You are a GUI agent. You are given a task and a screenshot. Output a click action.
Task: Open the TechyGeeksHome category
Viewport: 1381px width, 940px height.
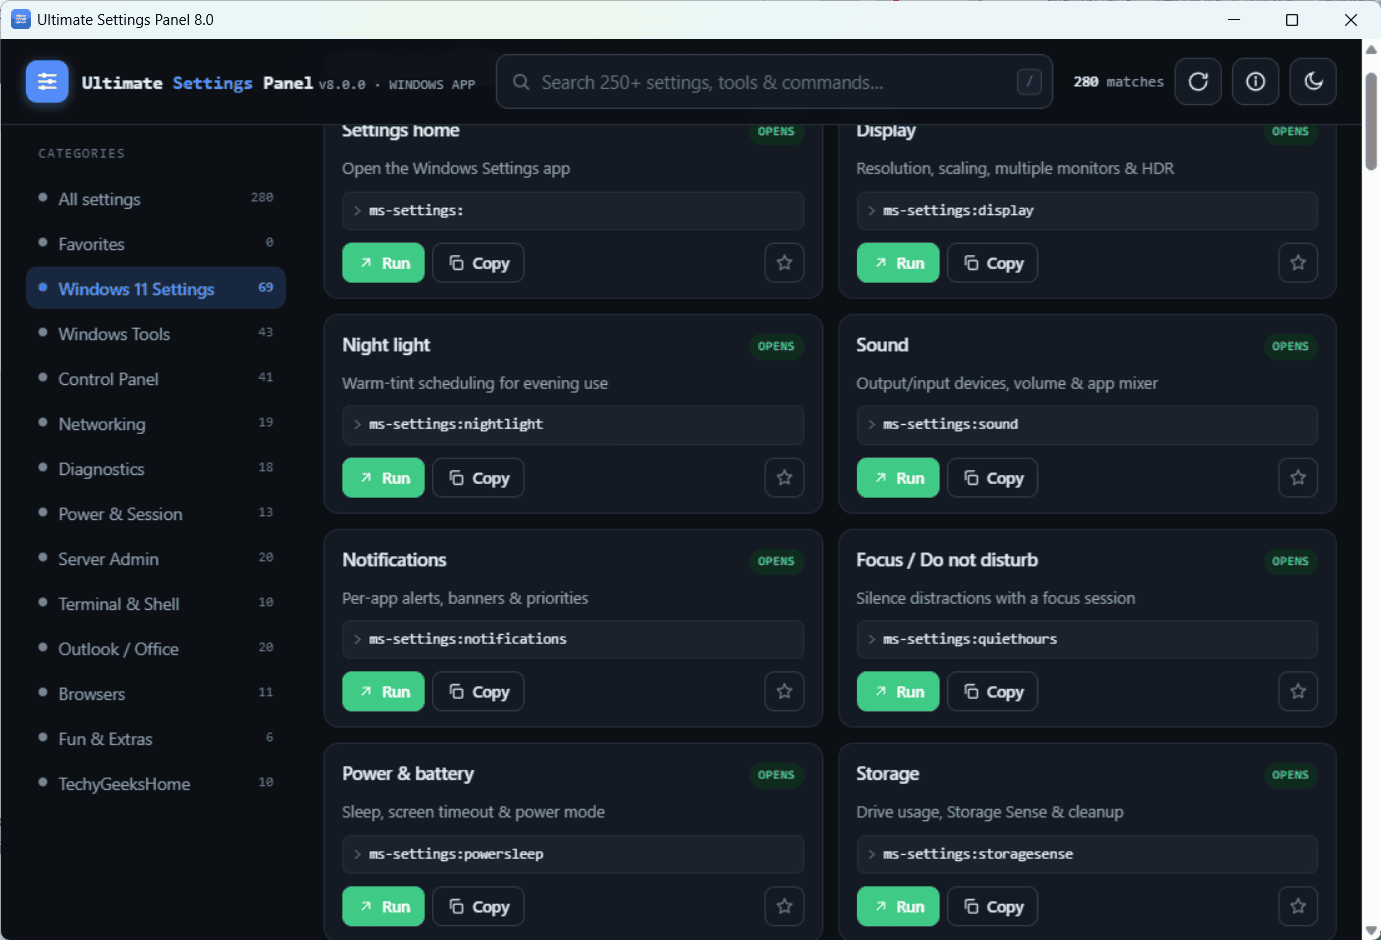point(156,784)
